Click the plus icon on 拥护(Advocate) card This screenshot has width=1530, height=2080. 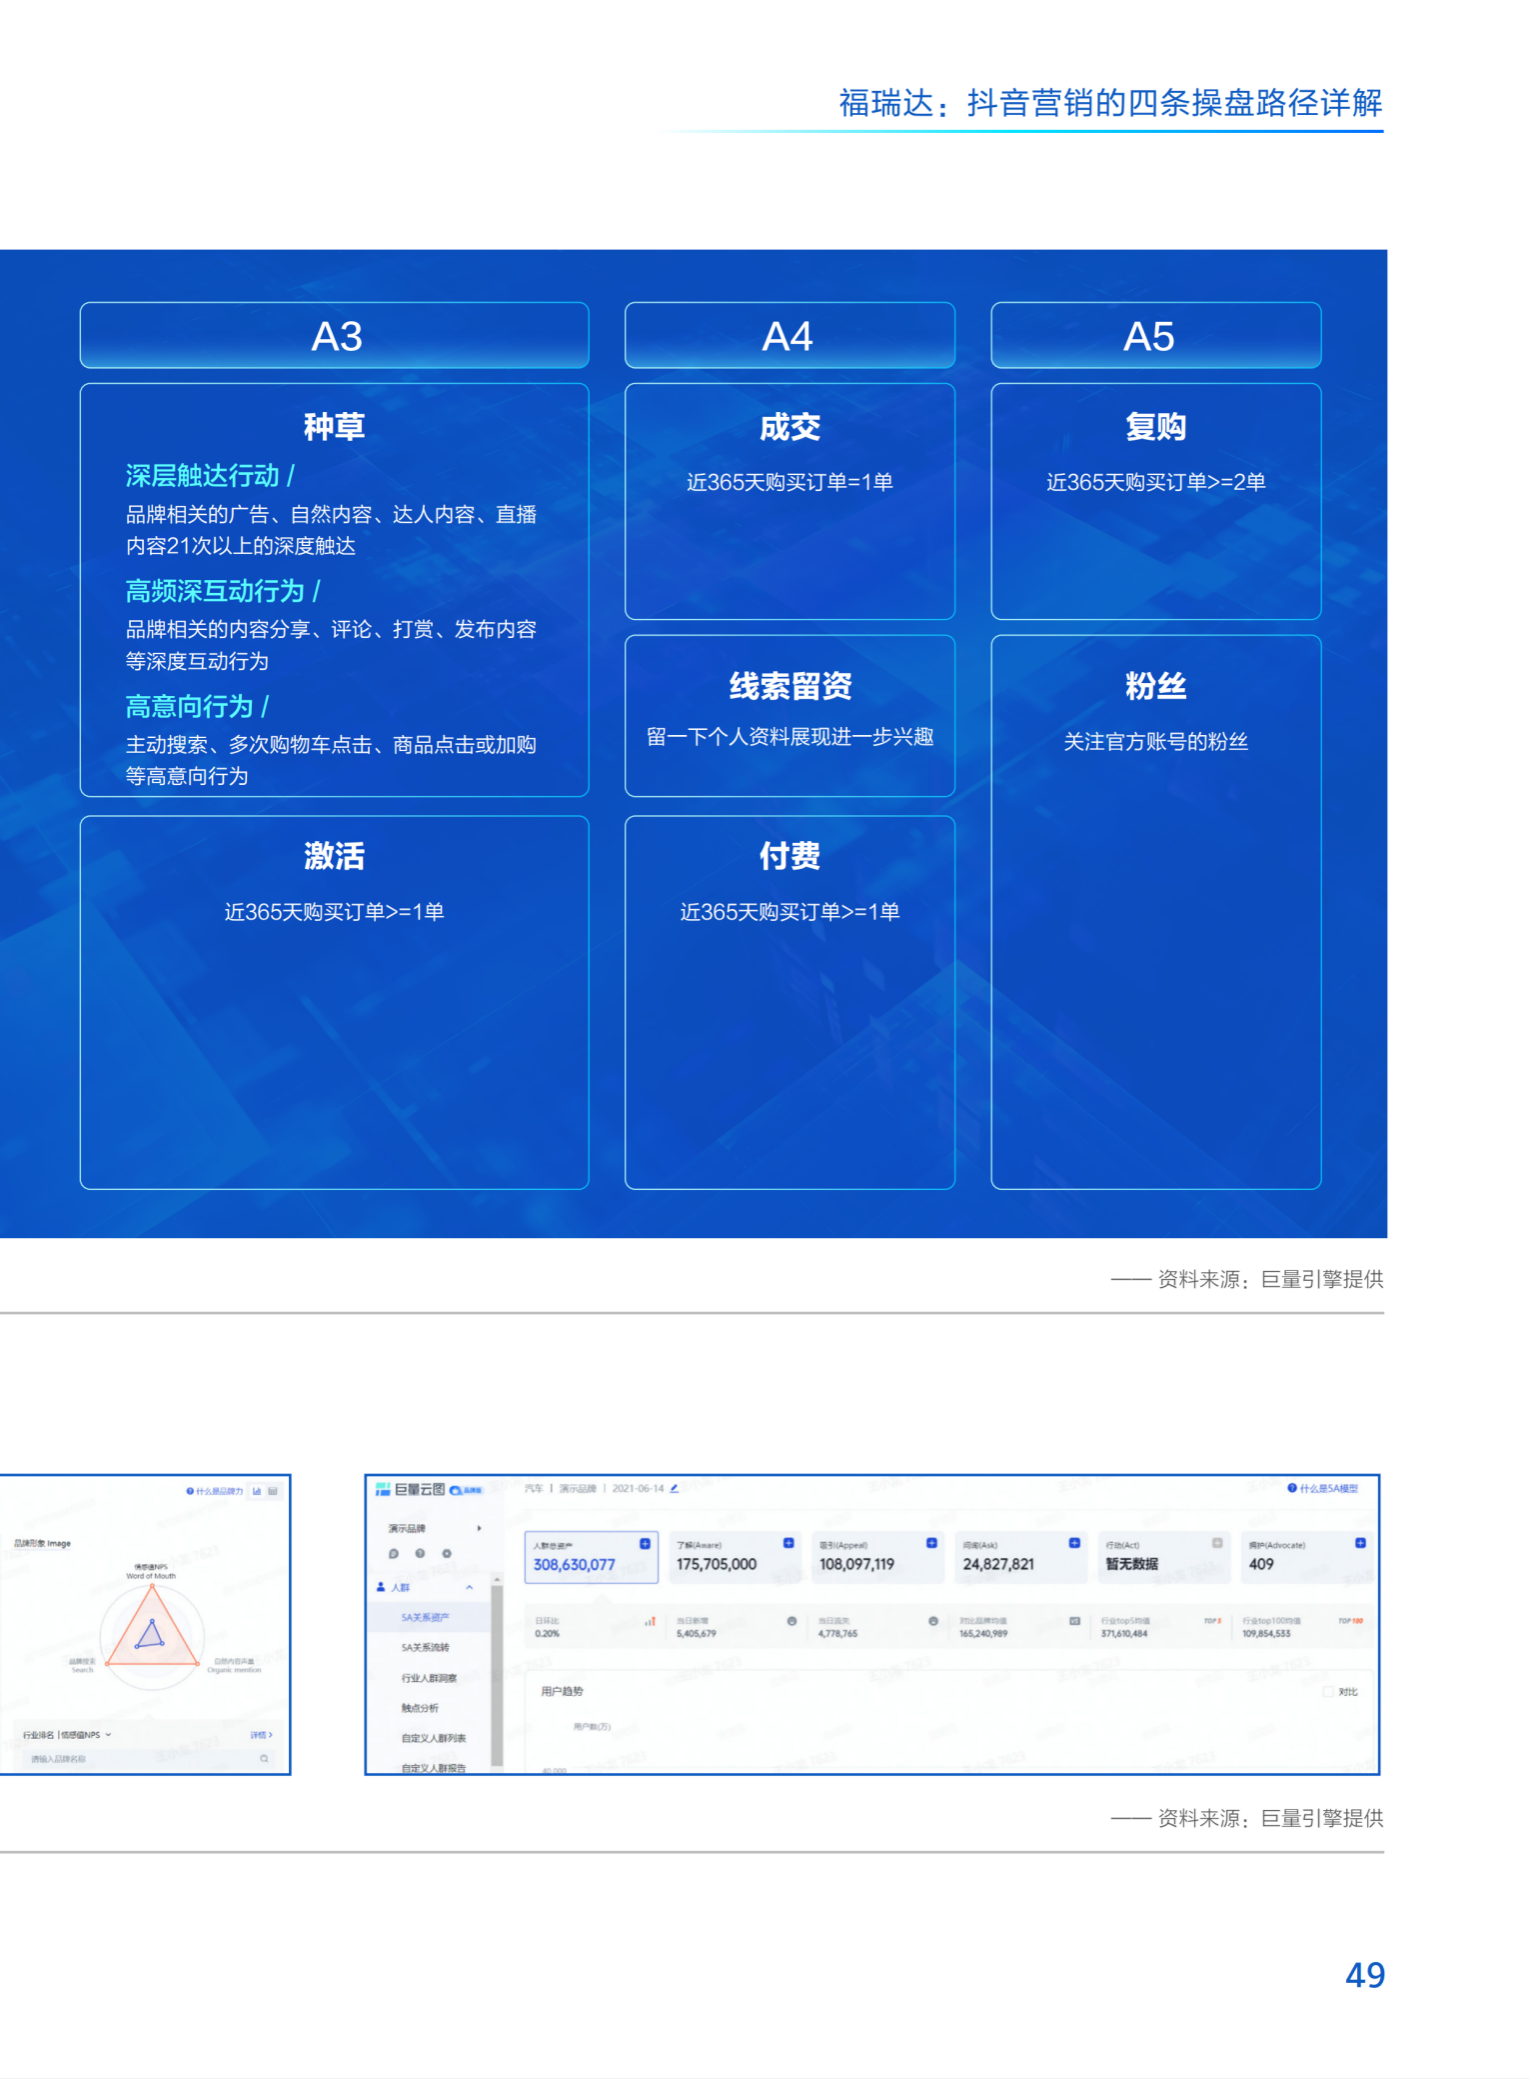[x=1360, y=1543]
